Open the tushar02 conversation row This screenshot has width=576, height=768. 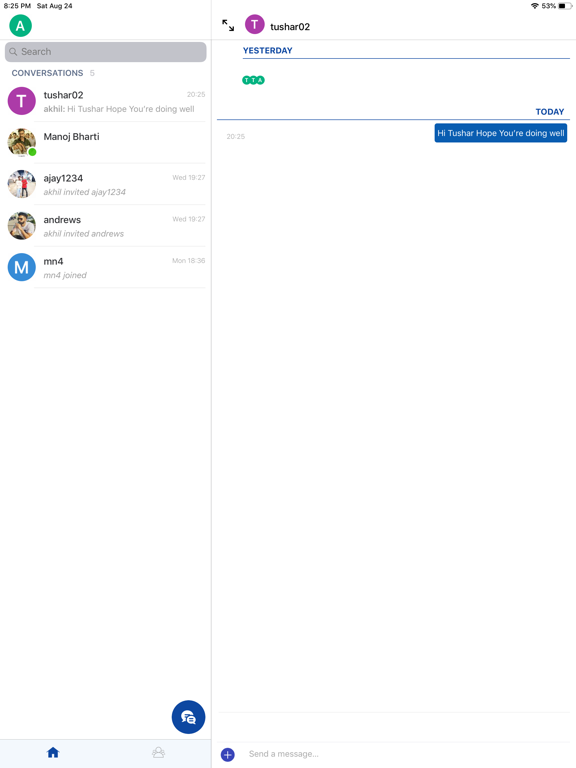(x=105, y=101)
